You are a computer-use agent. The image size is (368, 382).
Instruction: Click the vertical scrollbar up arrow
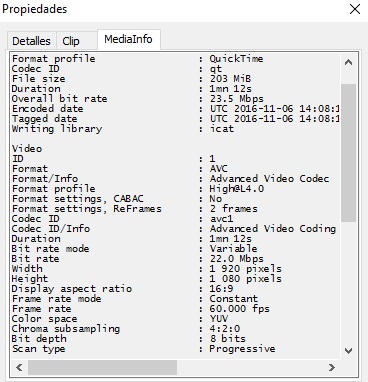click(349, 62)
